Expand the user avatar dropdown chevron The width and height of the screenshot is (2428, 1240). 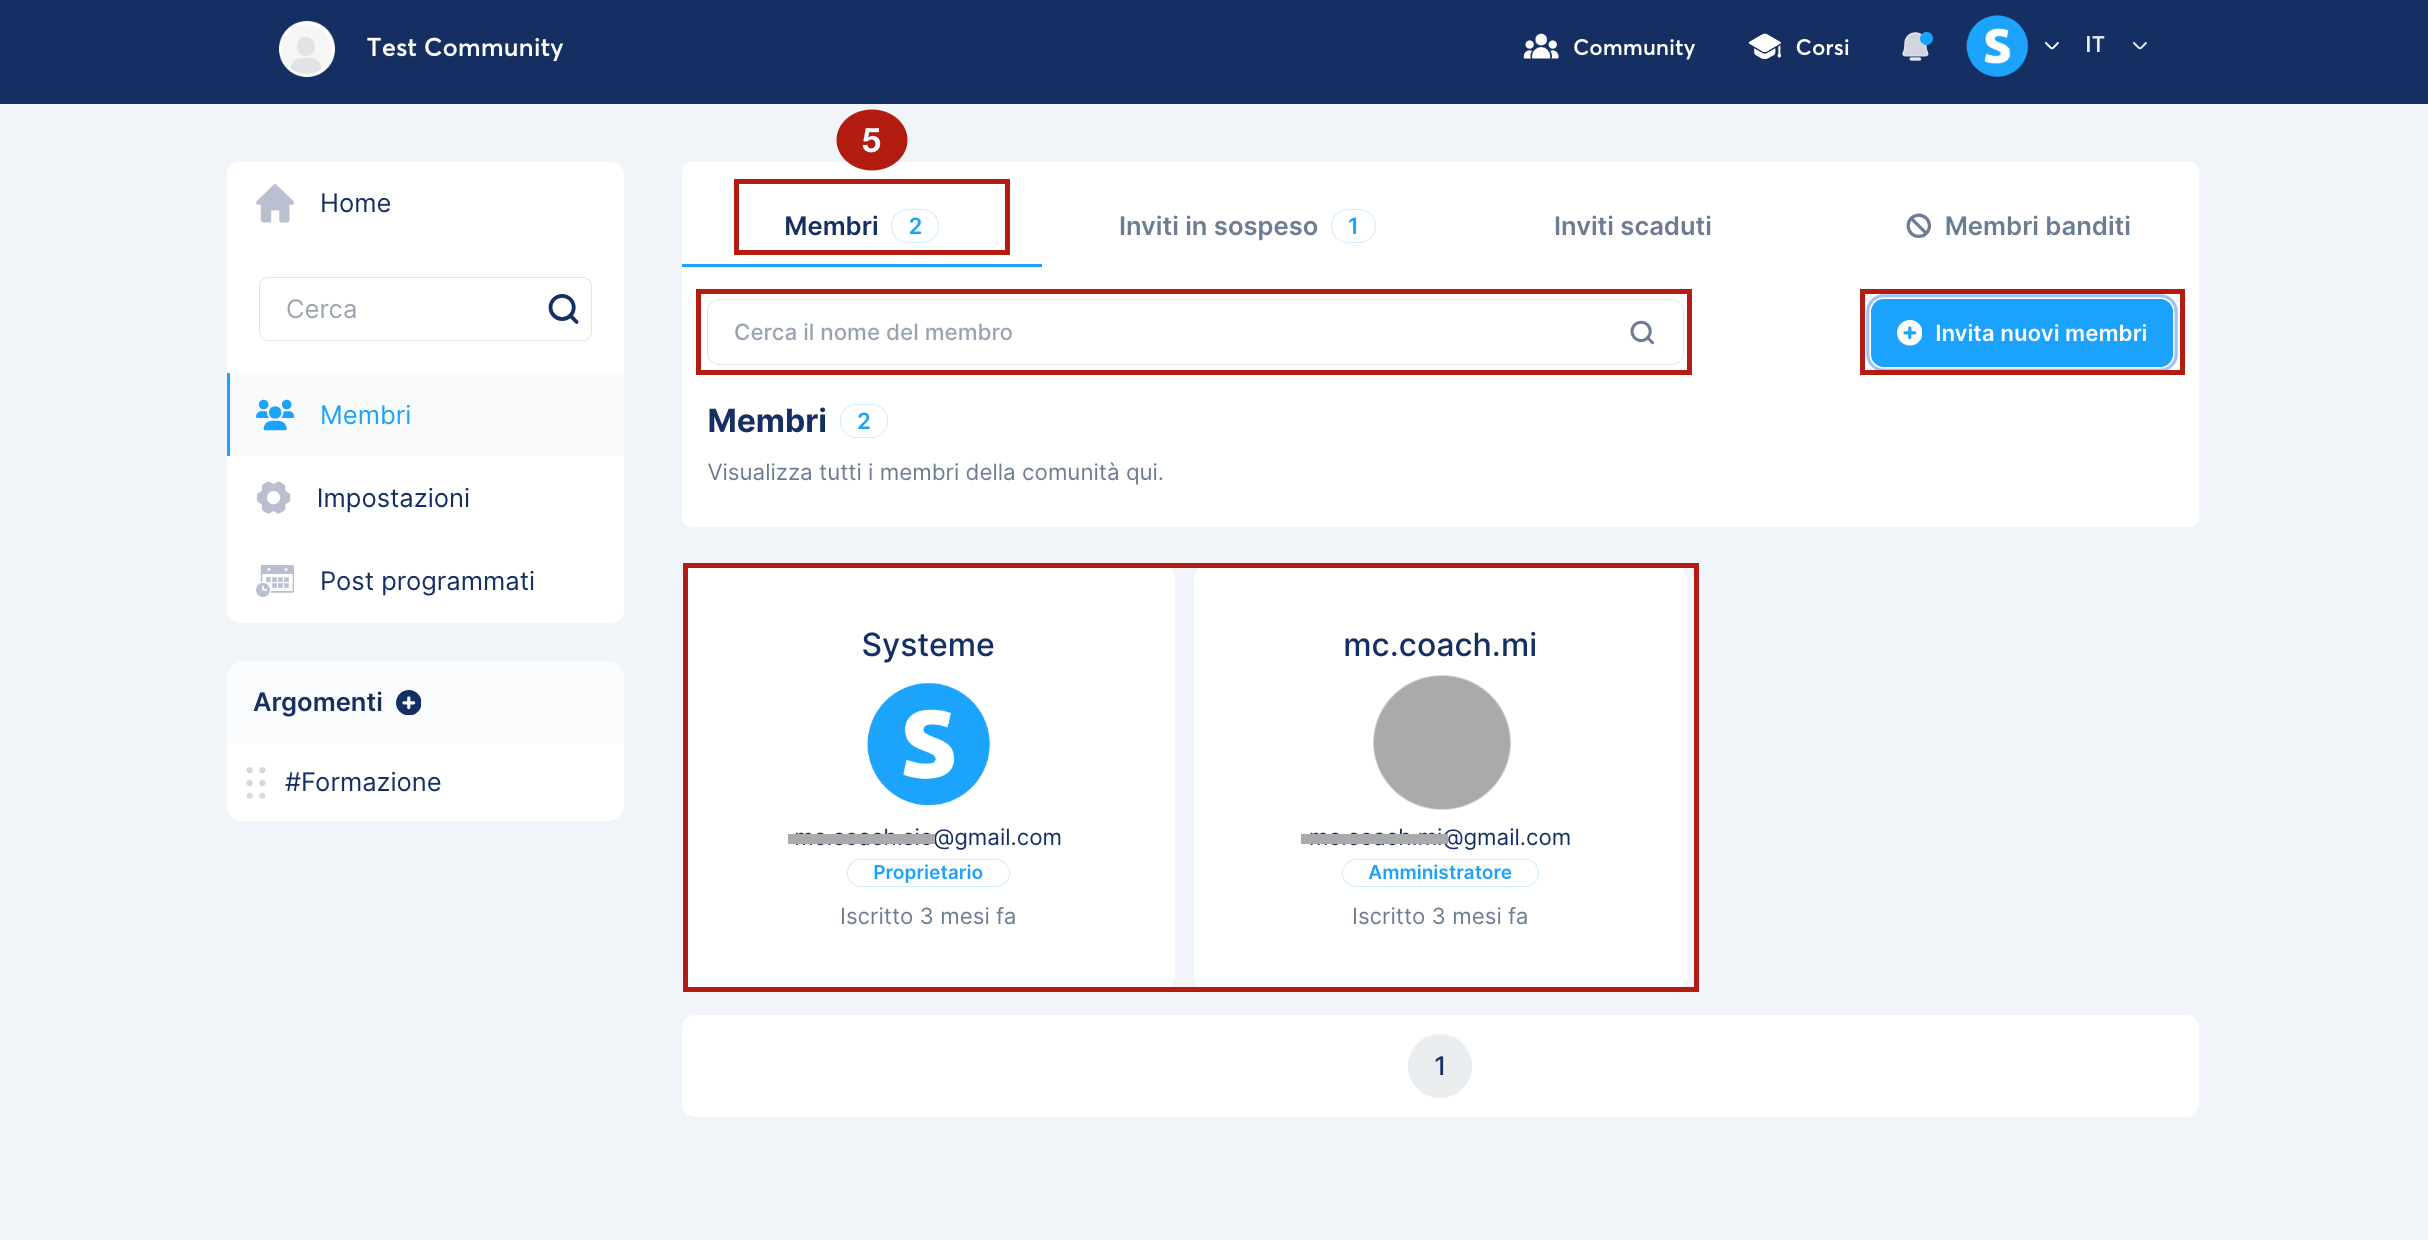point(2052,46)
